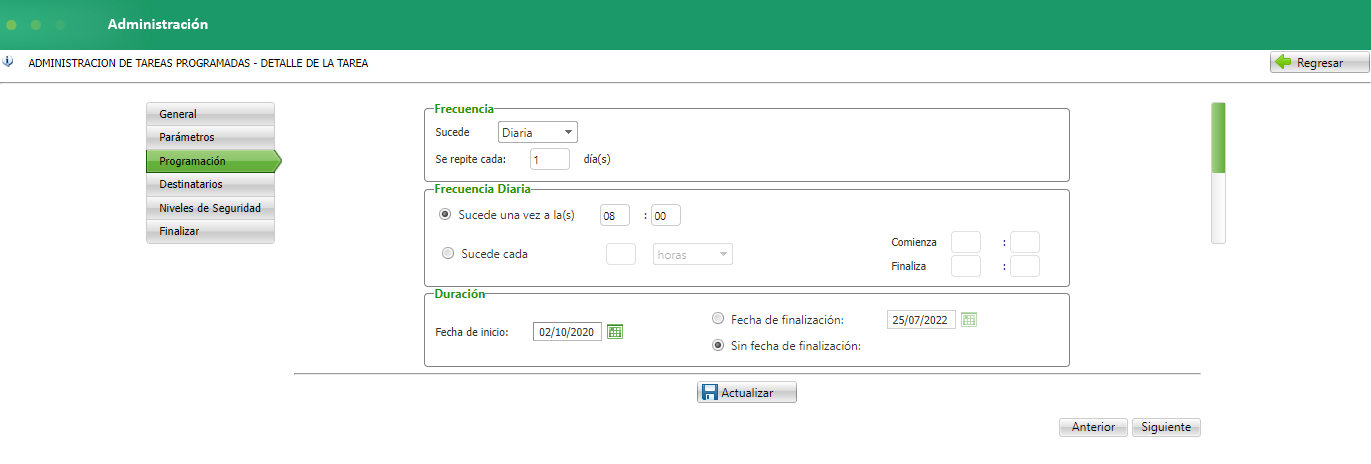Focus the 'Se repite cada' days input
This screenshot has width=1371, height=464.
[550, 159]
